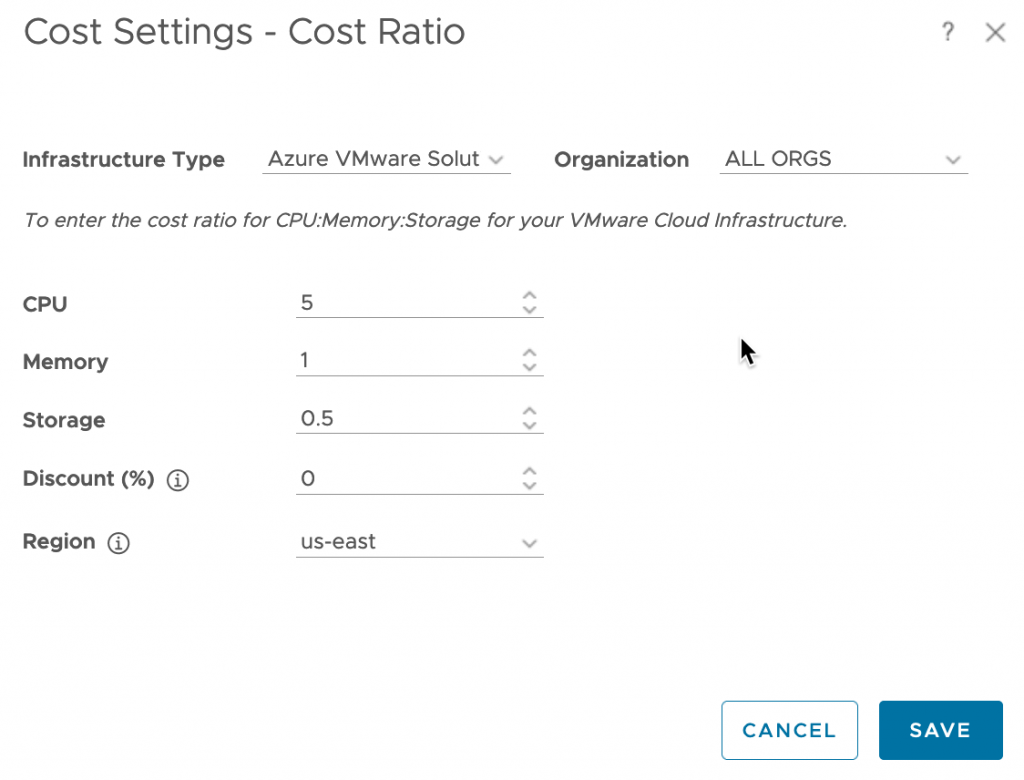The width and height of the screenshot is (1024, 780).
Task: Click the CANCEL button
Action: 789,730
